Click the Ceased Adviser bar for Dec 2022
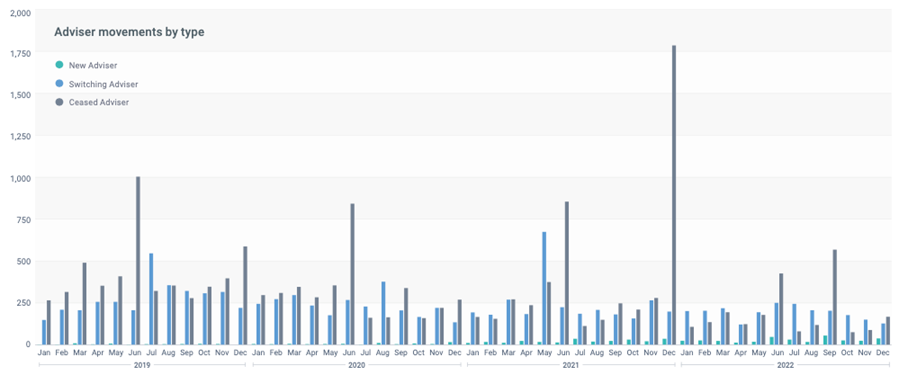 pyautogui.click(x=888, y=331)
